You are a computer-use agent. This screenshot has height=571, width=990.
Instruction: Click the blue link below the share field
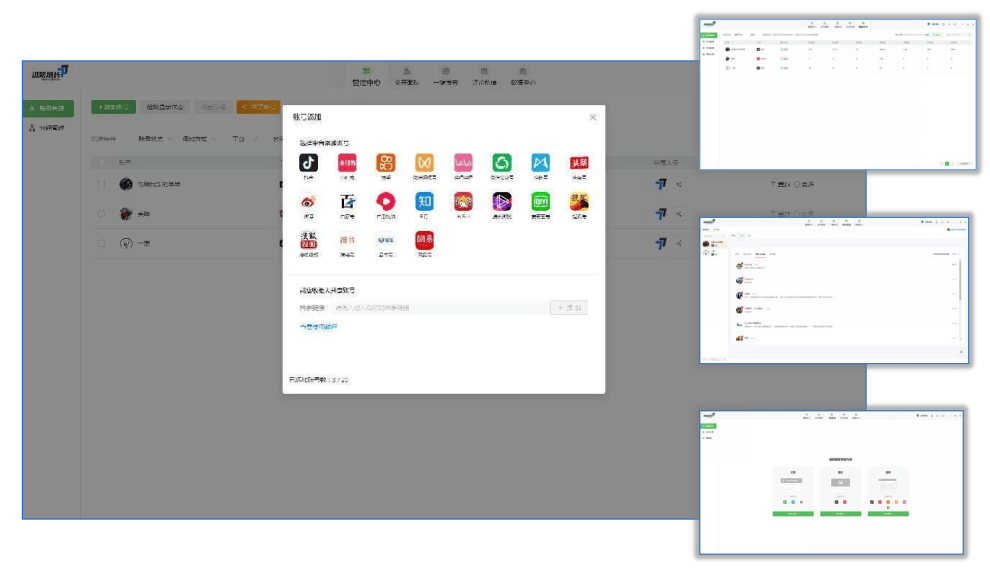pyautogui.click(x=318, y=327)
